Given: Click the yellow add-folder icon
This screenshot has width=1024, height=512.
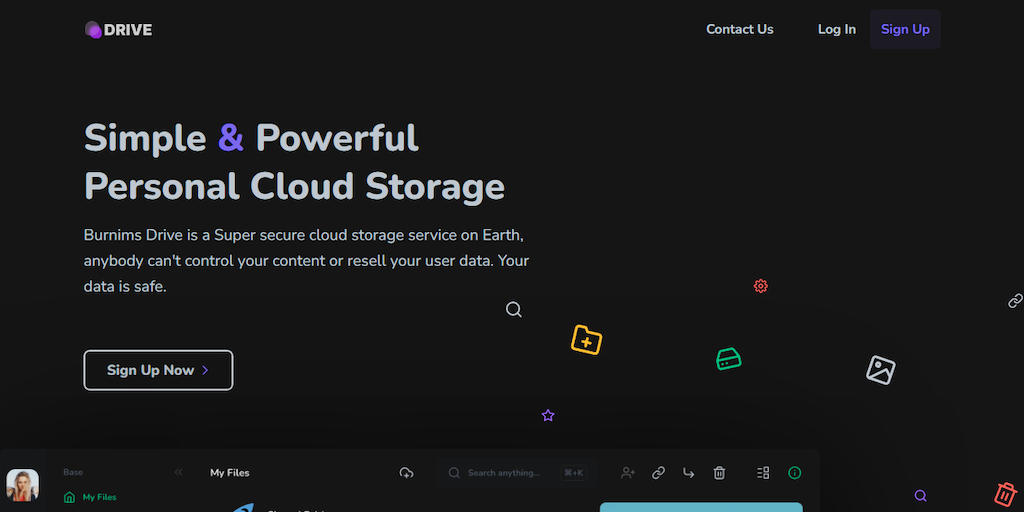Looking at the screenshot, I should tap(586, 340).
